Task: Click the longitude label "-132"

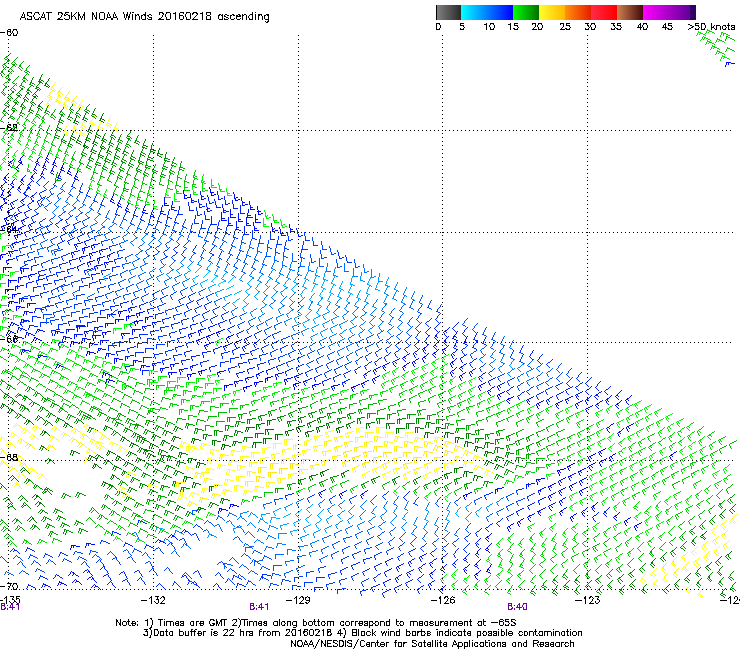Action: [x=153, y=600]
